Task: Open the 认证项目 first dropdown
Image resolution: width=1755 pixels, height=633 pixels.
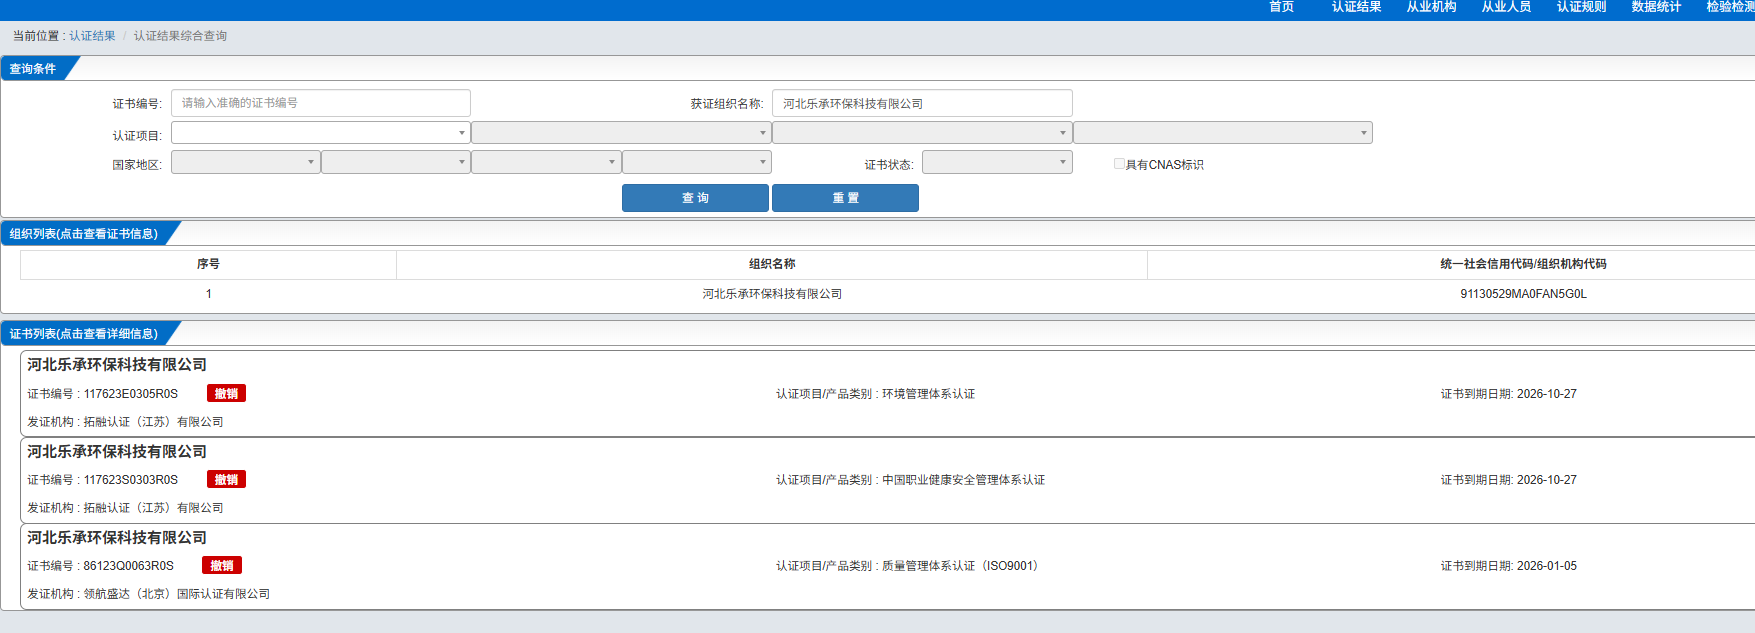Action: tap(320, 133)
